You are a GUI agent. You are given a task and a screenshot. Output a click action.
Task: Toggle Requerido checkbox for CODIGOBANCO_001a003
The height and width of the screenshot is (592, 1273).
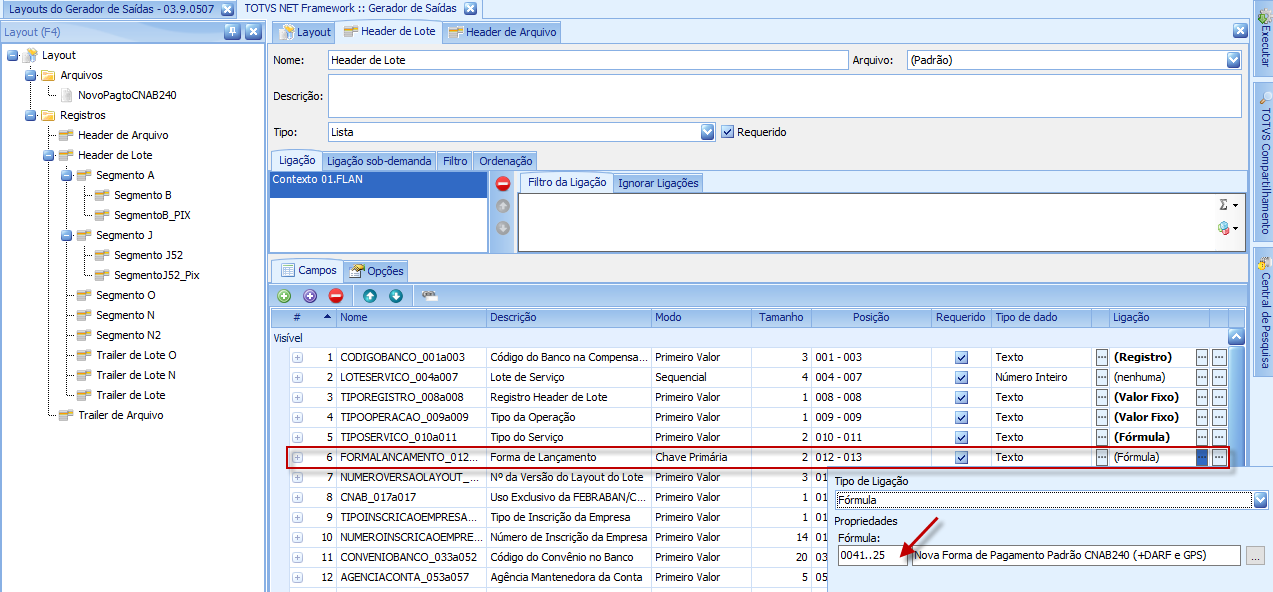pos(961,357)
